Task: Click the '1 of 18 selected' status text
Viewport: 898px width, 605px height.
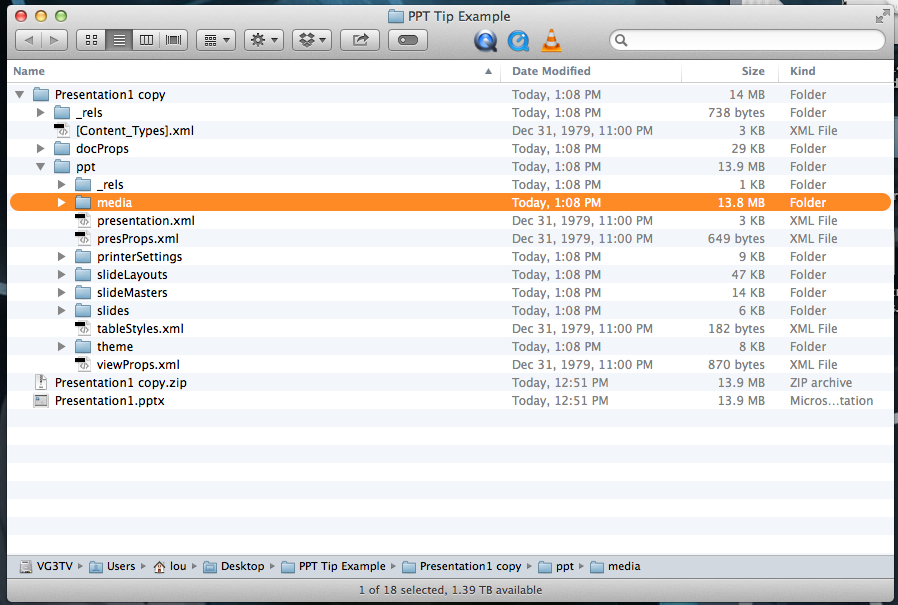Action: click(x=402, y=590)
